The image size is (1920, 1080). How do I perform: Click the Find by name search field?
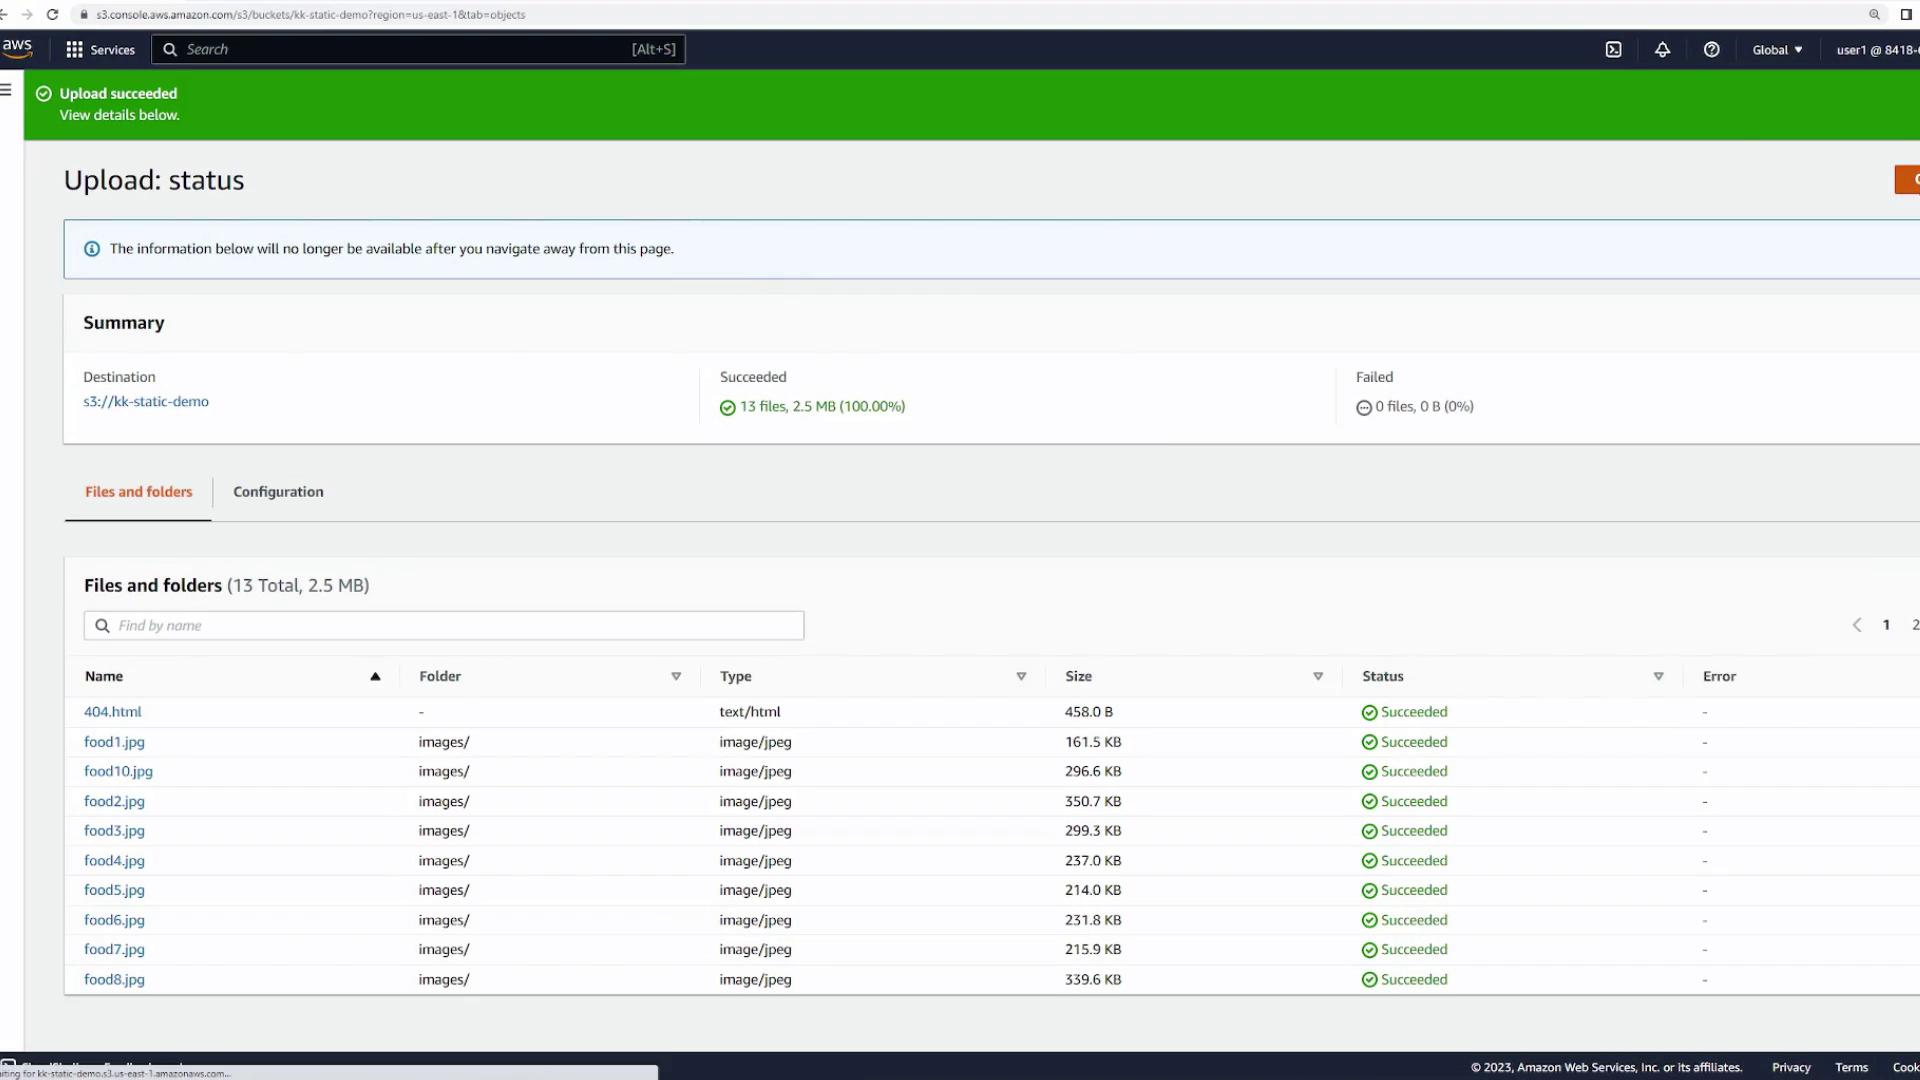click(x=444, y=626)
